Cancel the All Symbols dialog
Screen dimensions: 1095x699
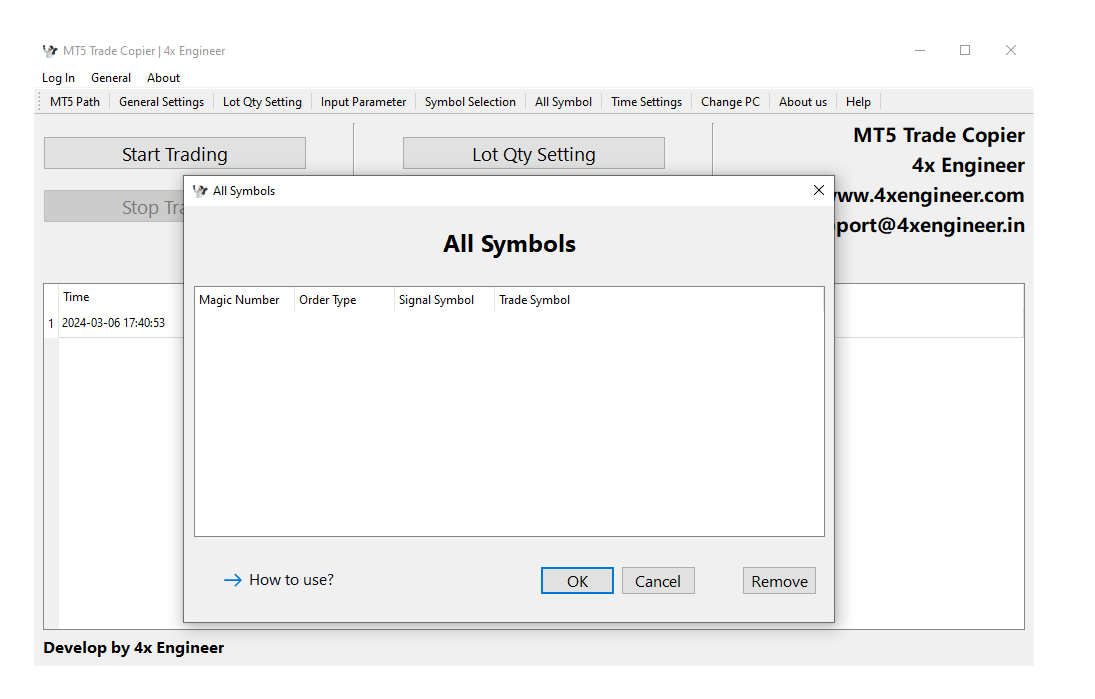coord(658,581)
